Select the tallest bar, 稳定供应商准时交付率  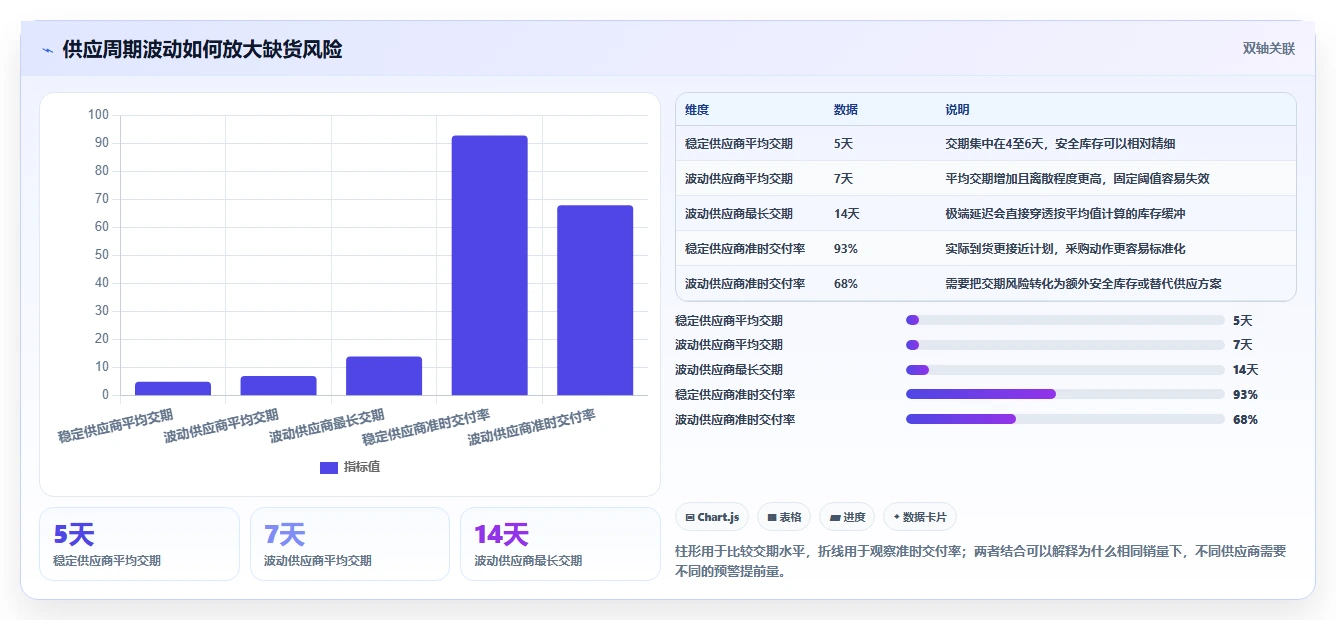pyautogui.click(x=489, y=265)
